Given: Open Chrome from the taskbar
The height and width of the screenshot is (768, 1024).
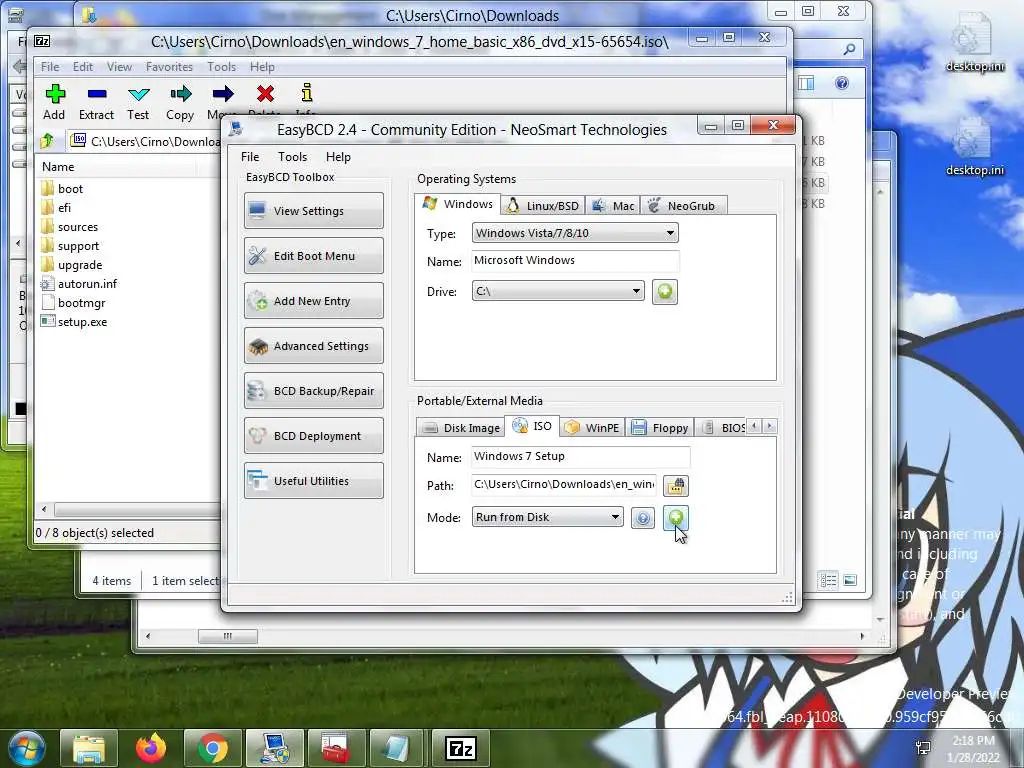Looking at the screenshot, I should click(213, 748).
